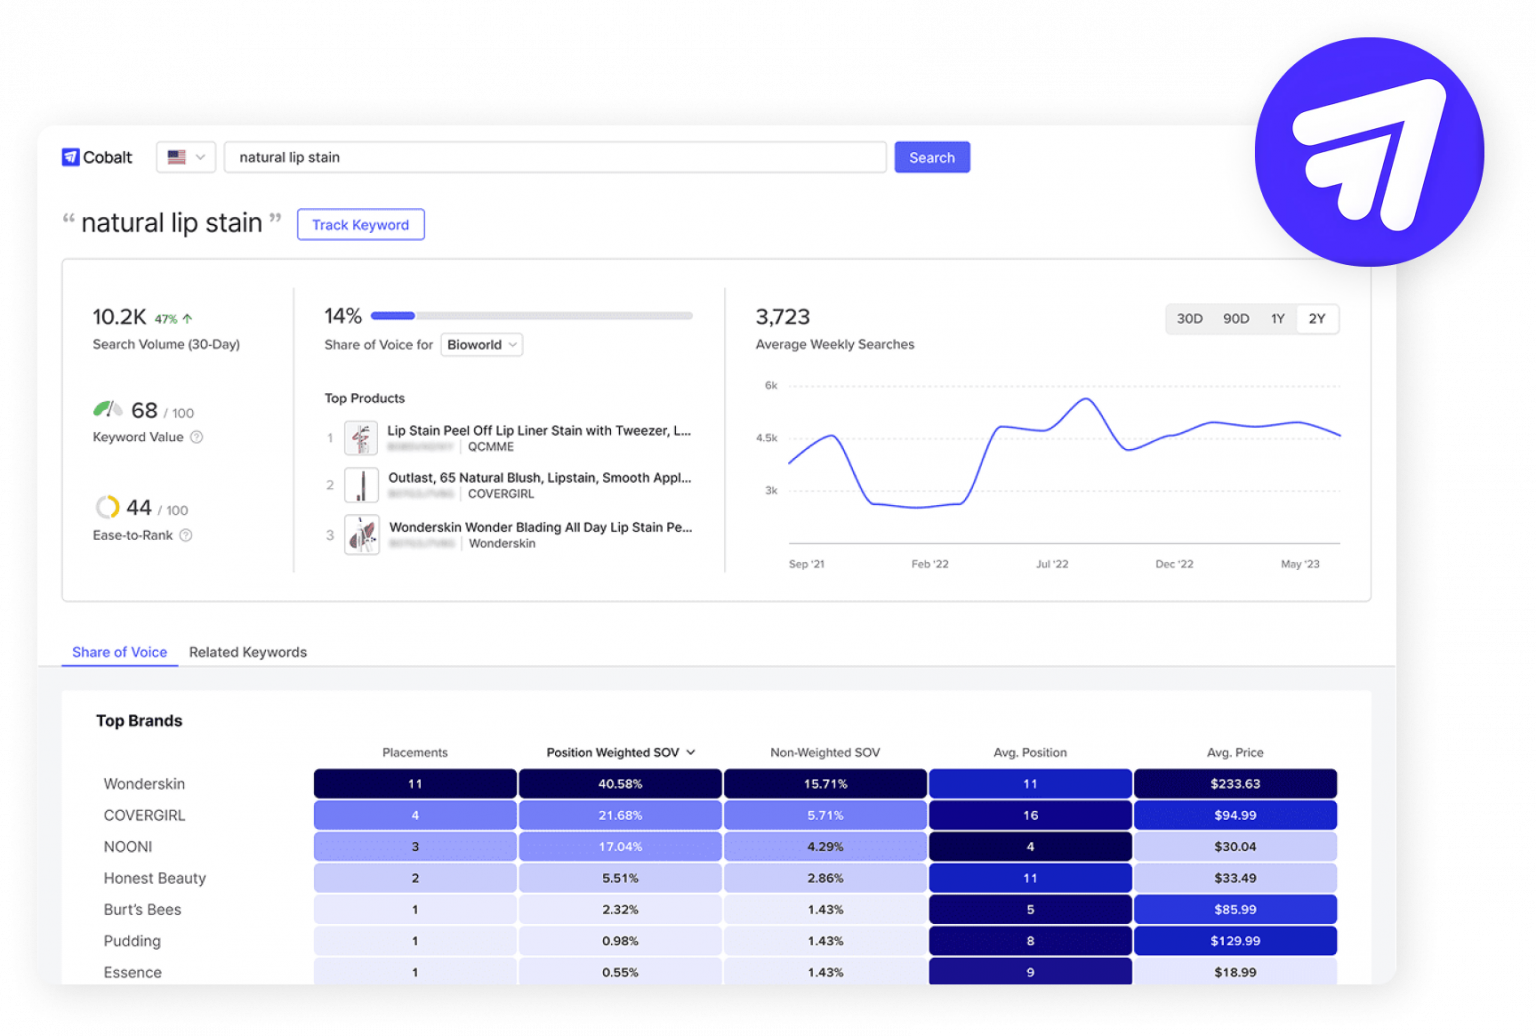Open Lip Stain Peel Off Lip Liner link
1536x1036 pixels.
[x=539, y=431]
